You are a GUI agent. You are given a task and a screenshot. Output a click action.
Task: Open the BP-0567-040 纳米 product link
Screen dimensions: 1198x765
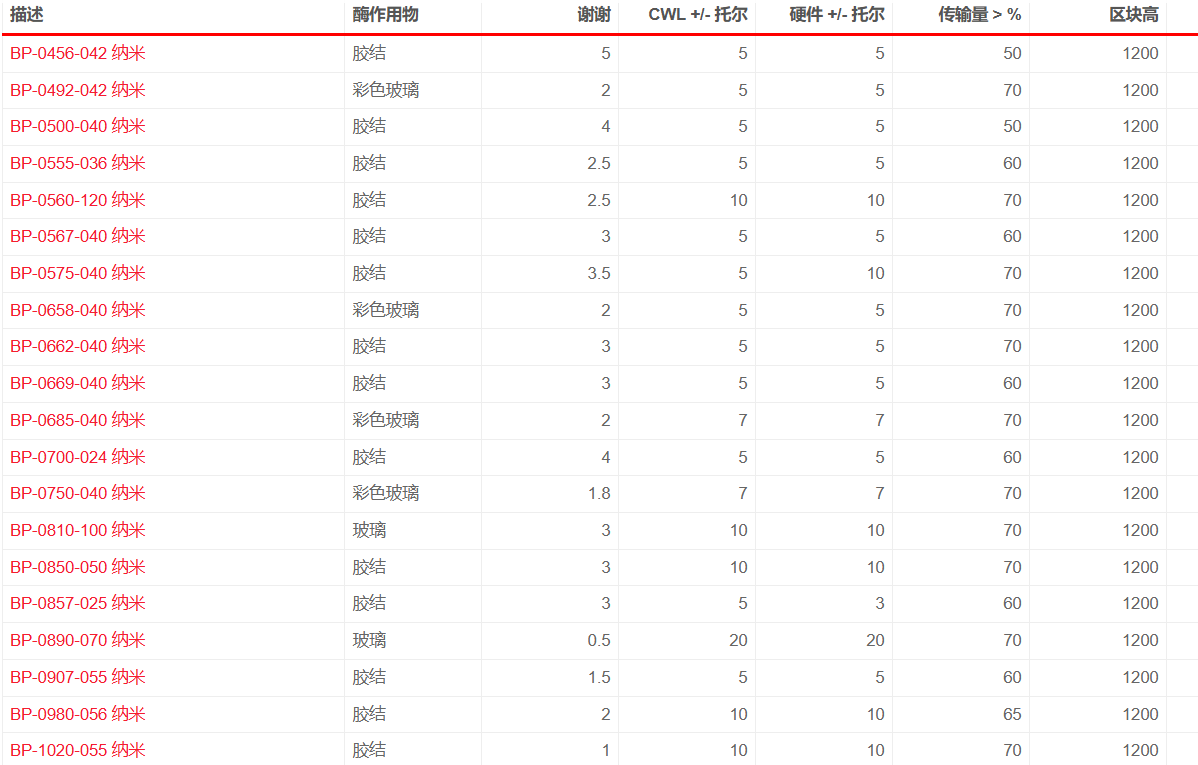[x=77, y=237]
